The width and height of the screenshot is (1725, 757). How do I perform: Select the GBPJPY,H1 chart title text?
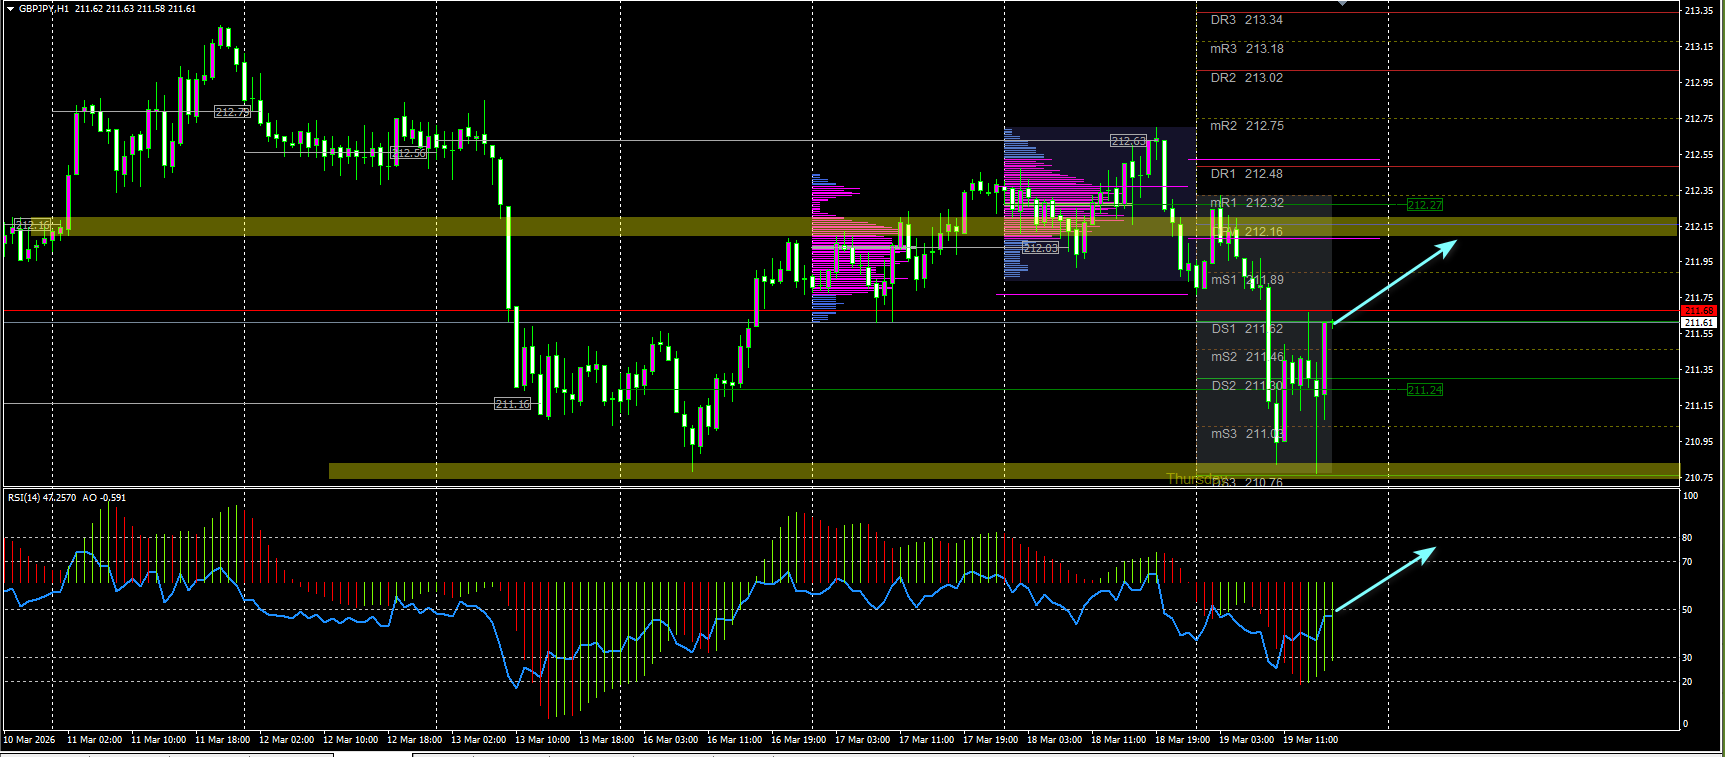(x=44, y=8)
